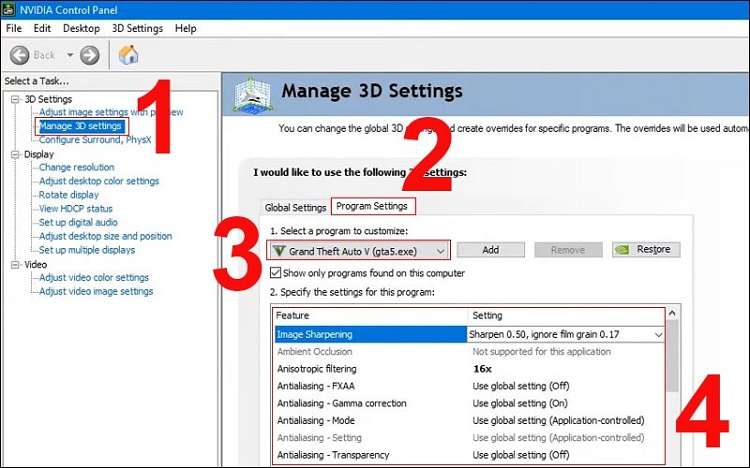Click the Add program button

[490, 250]
